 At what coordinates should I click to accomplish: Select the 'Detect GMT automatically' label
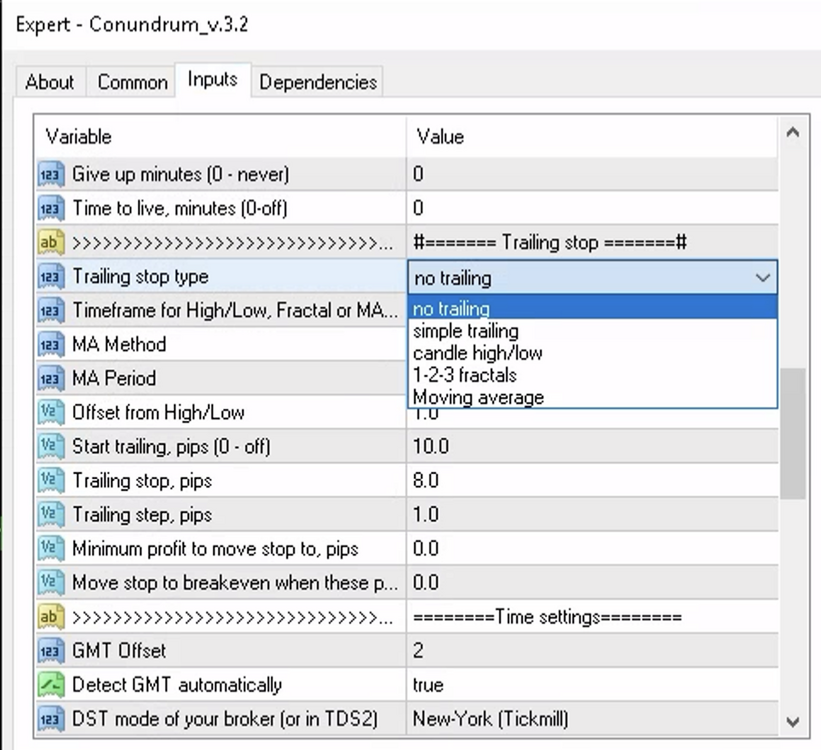(177, 685)
